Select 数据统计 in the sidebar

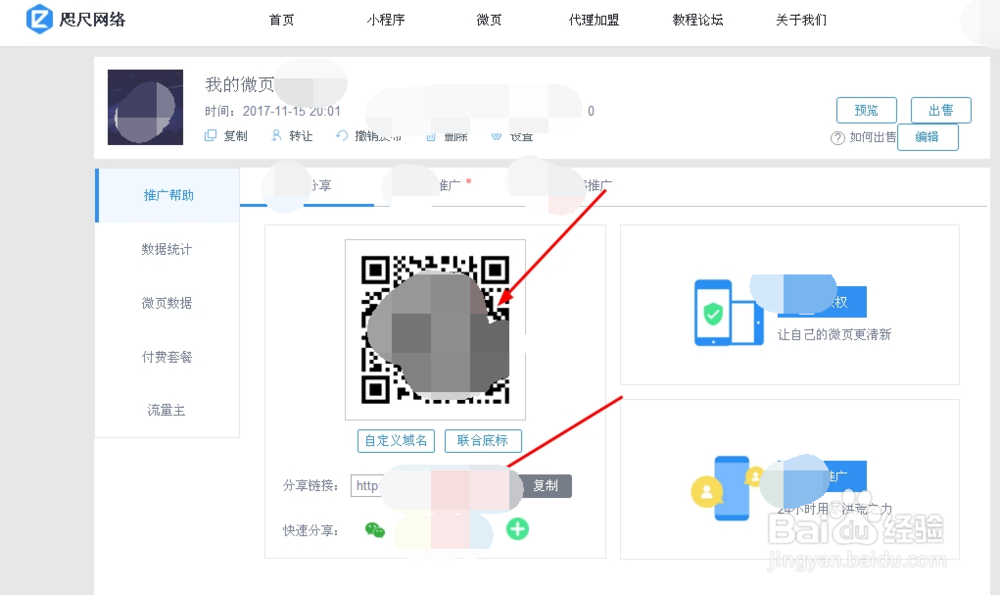coord(166,249)
